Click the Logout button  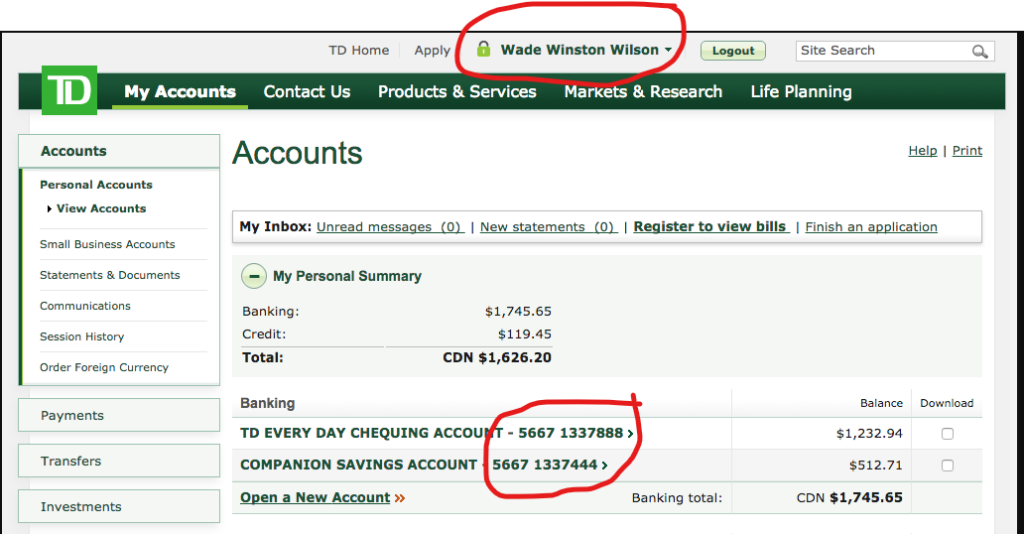(733, 51)
